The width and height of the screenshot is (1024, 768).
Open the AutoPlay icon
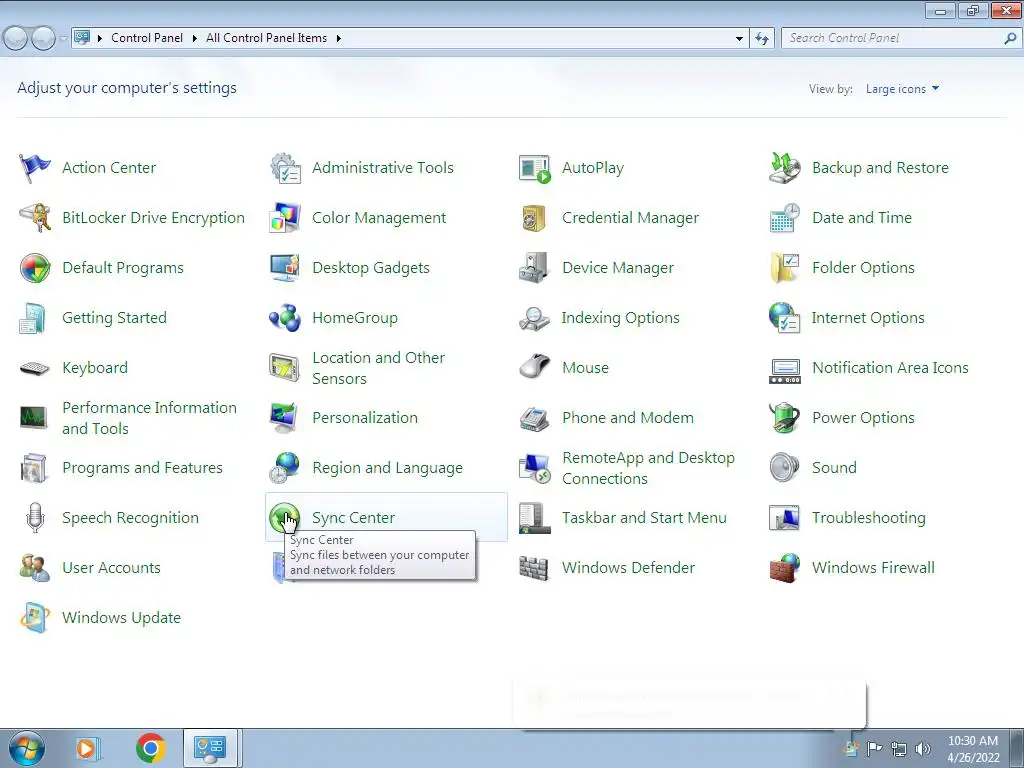coord(535,168)
